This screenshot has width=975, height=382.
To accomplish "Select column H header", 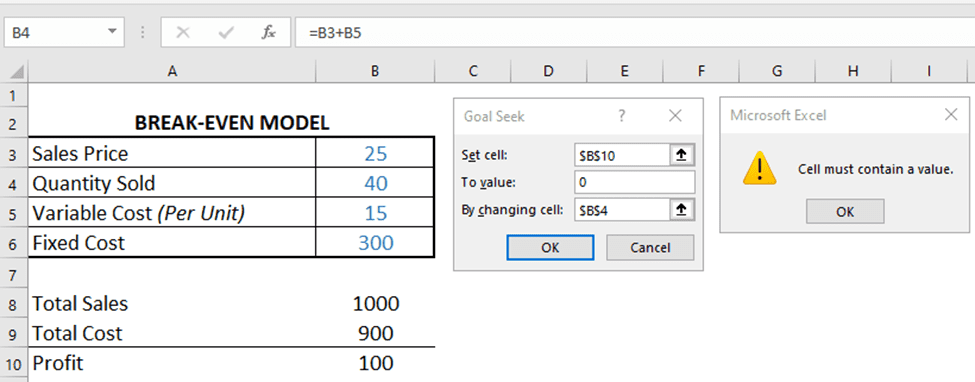I will (x=853, y=72).
